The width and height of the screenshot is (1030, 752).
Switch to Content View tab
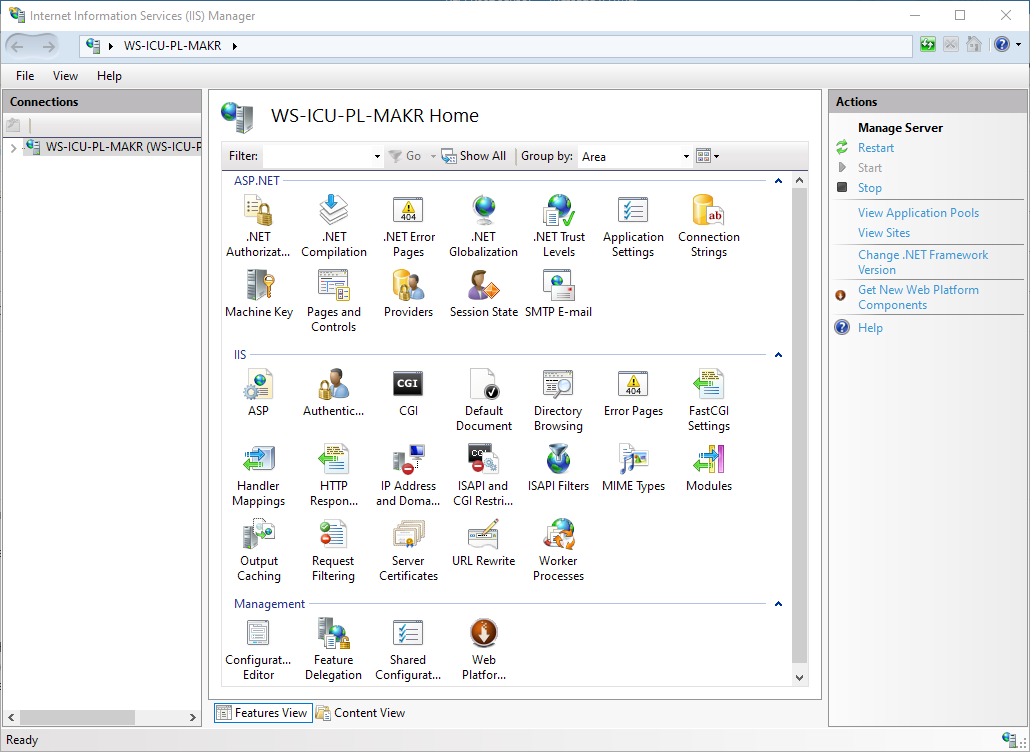pyautogui.click(x=361, y=713)
